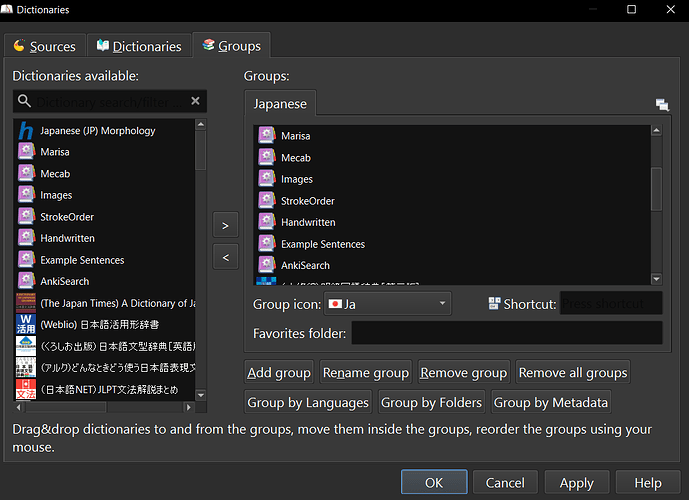This screenshot has height=500, width=689.
Task: Select the Japanese group tab
Action: click(280, 104)
